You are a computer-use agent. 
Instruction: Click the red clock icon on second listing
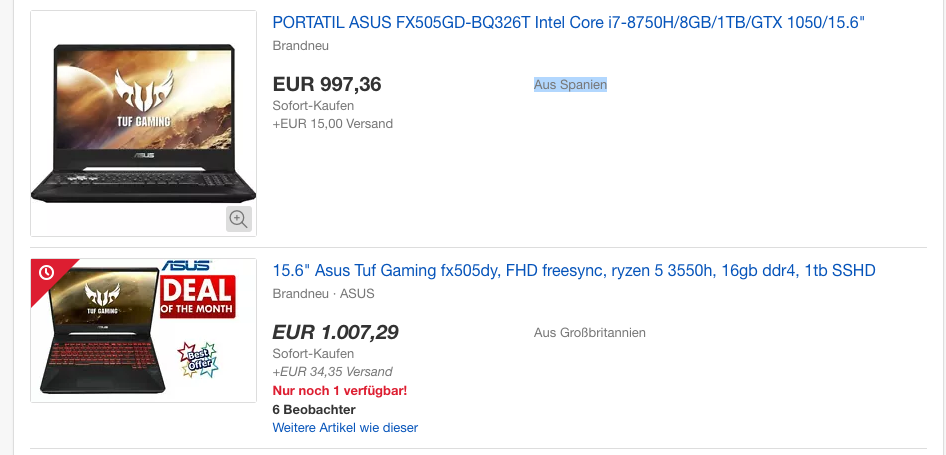(47, 272)
